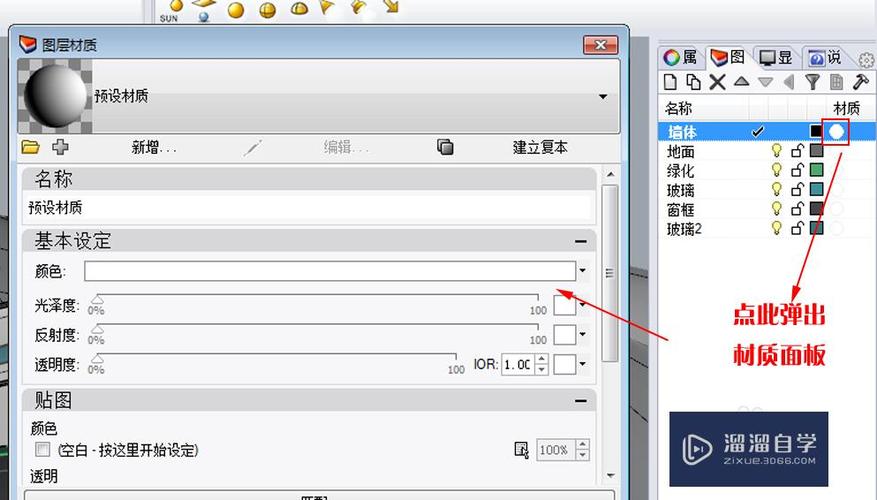Collapse the 基本设定 section
The image size is (877, 500).
[581, 242]
